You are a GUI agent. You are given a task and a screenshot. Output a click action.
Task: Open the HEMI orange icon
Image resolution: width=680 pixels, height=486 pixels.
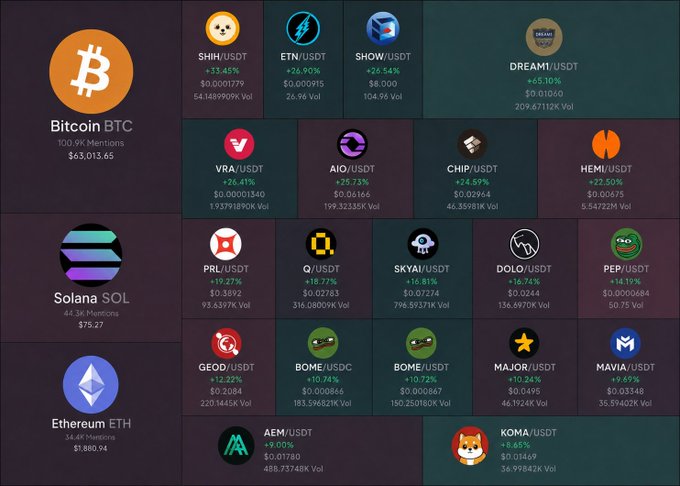click(x=606, y=144)
